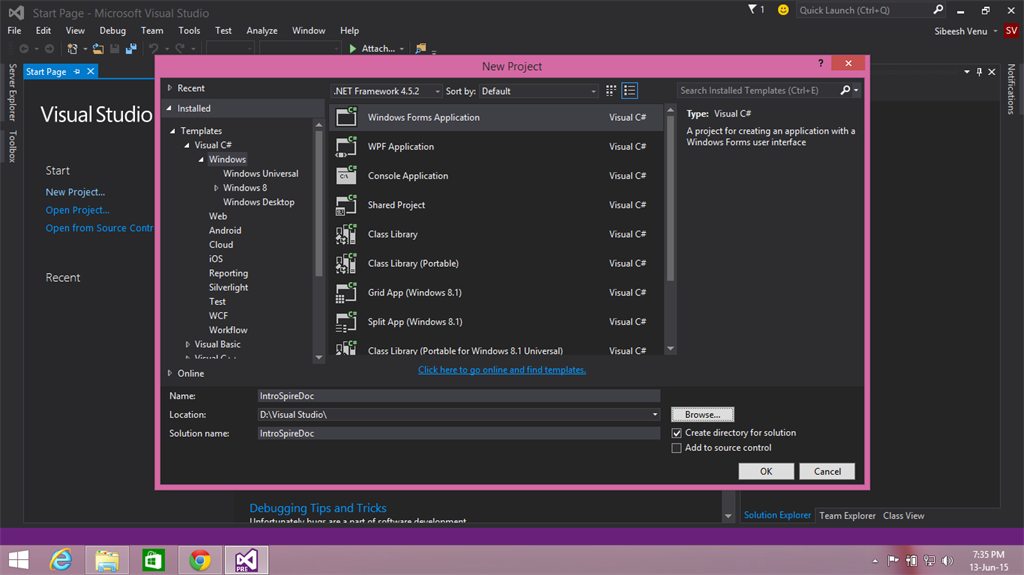The width and height of the screenshot is (1024, 575).
Task: Expand the Recent section
Action: pyautogui.click(x=170, y=88)
